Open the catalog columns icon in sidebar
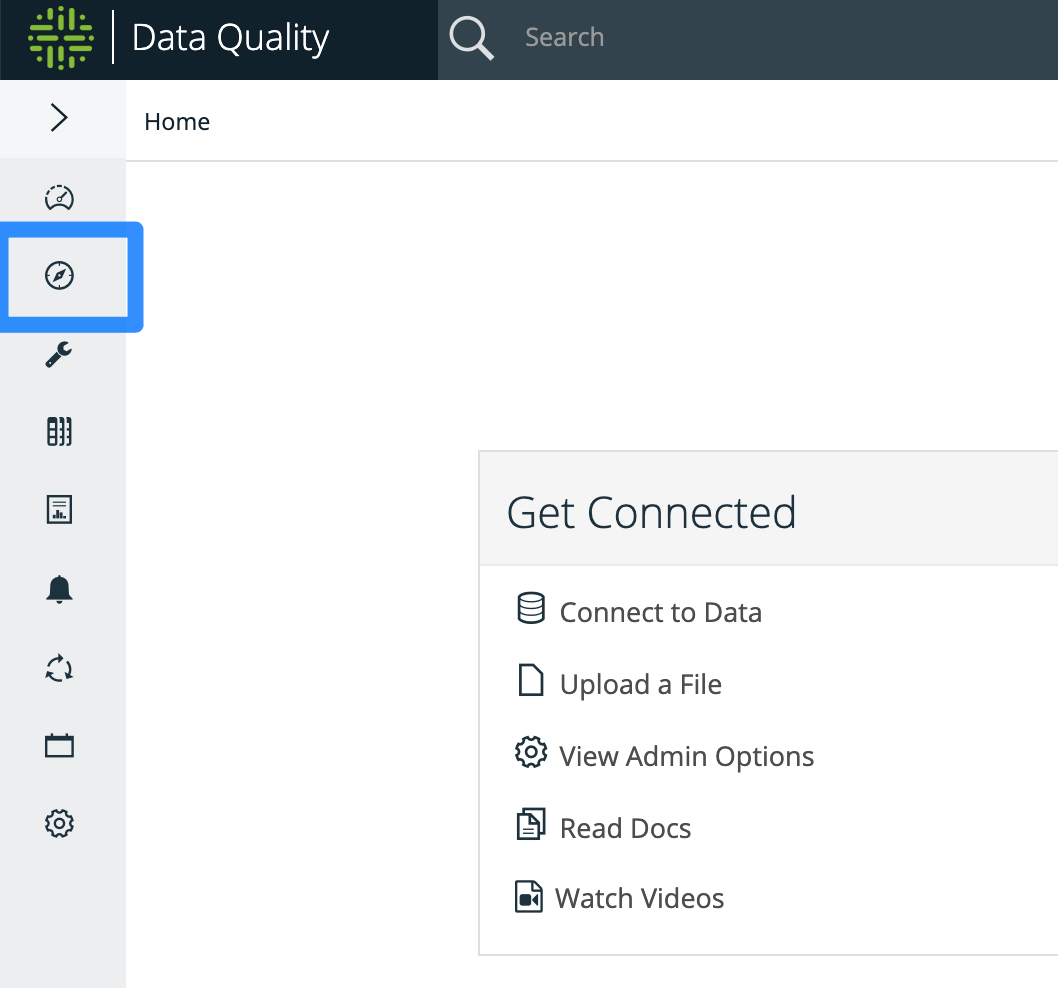The width and height of the screenshot is (1058, 988). click(60, 432)
